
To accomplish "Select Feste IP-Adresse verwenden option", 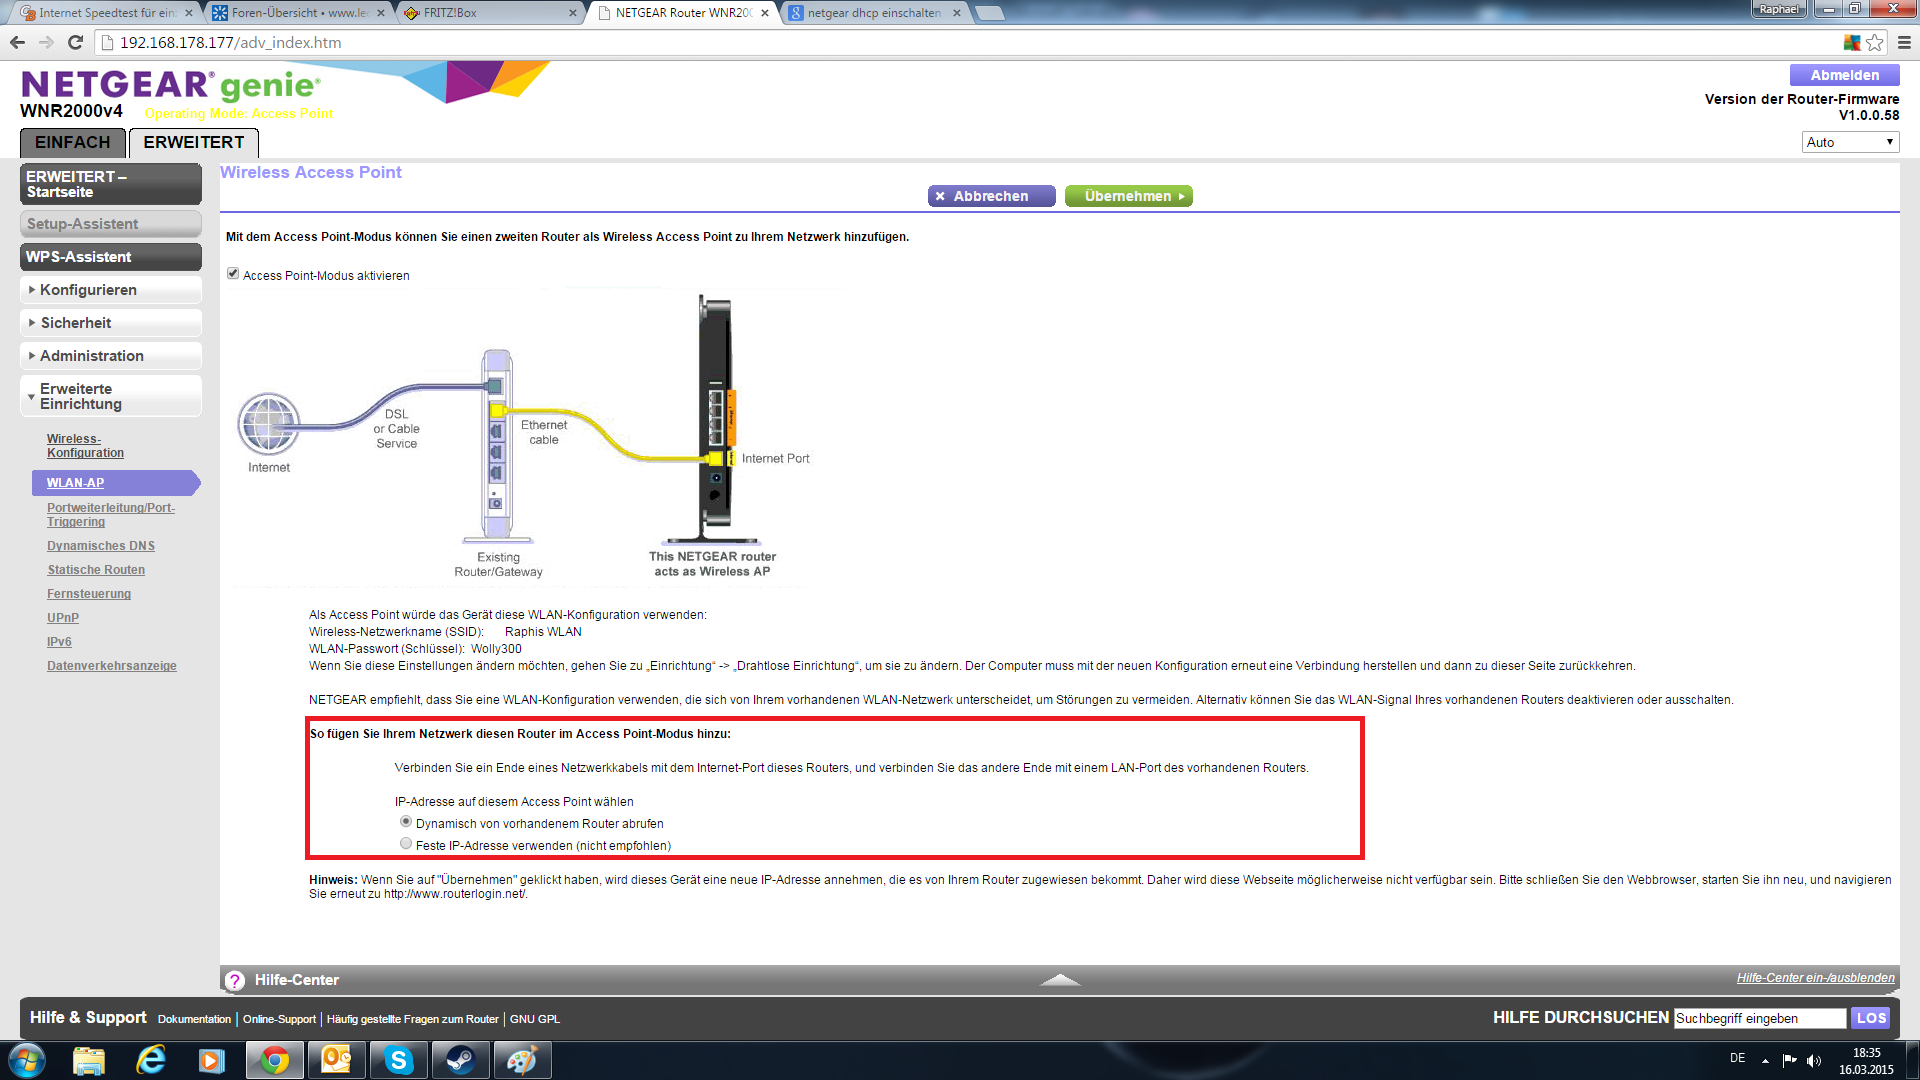I will click(406, 843).
